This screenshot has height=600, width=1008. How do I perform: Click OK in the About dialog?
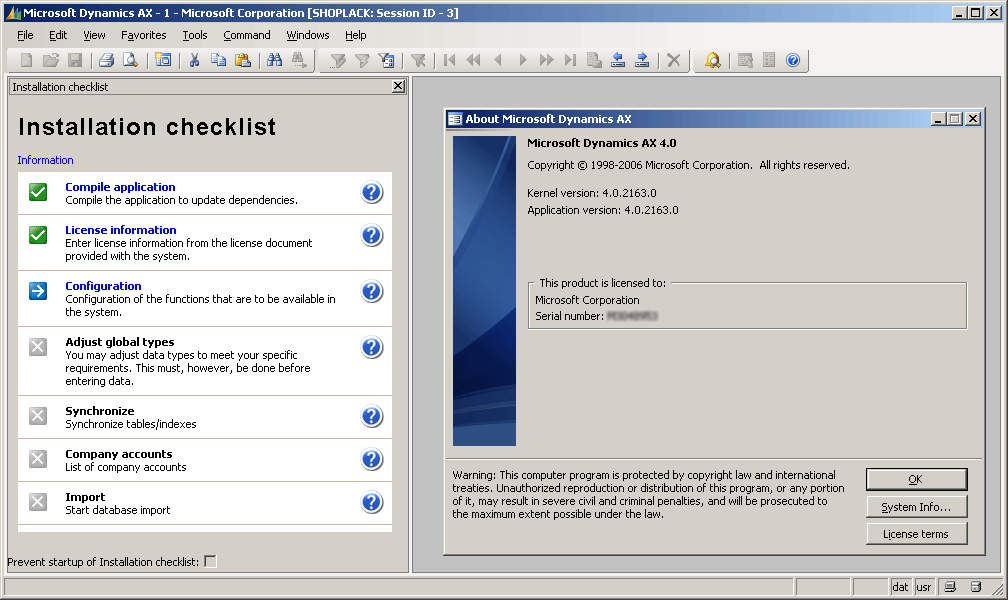point(916,479)
